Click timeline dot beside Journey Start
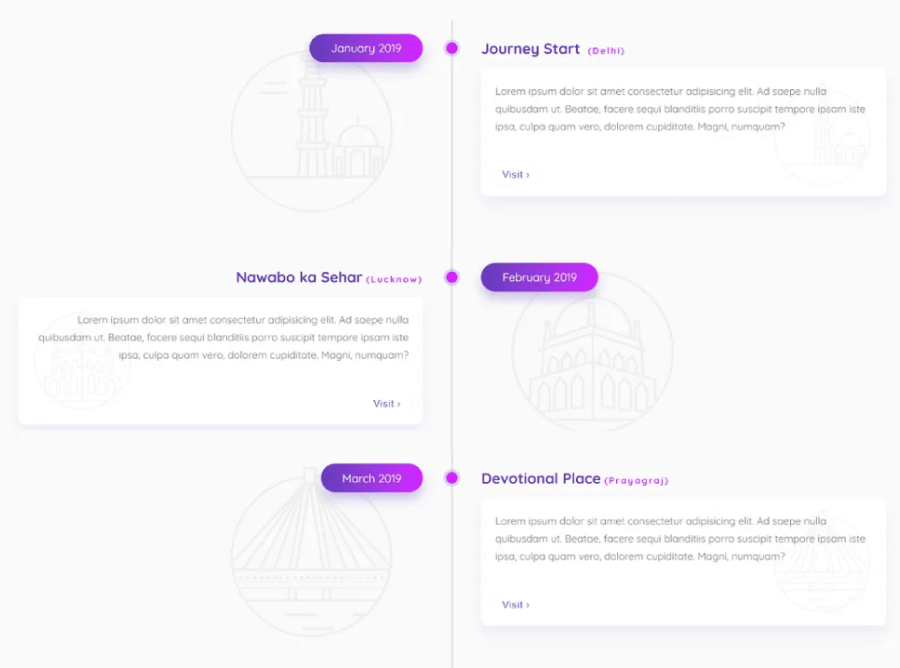This screenshot has width=900, height=668. pyautogui.click(x=452, y=48)
